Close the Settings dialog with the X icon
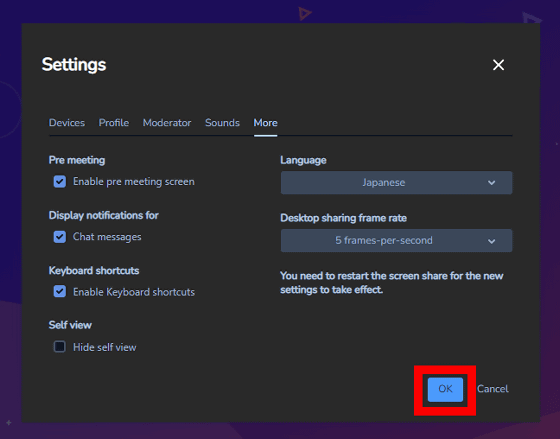Screen dimensions: 560x439 pyautogui.click(x=498, y=65)
